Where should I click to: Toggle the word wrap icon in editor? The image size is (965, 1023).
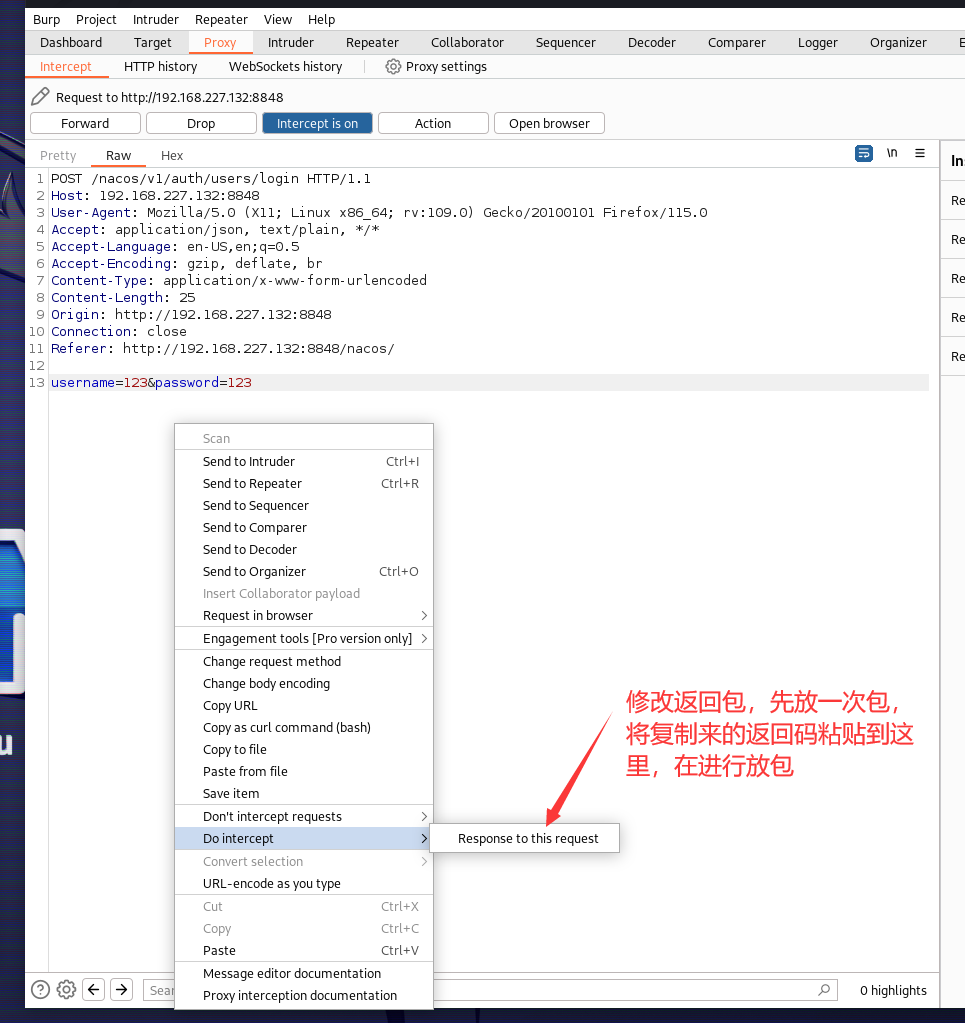click(863, 153)
